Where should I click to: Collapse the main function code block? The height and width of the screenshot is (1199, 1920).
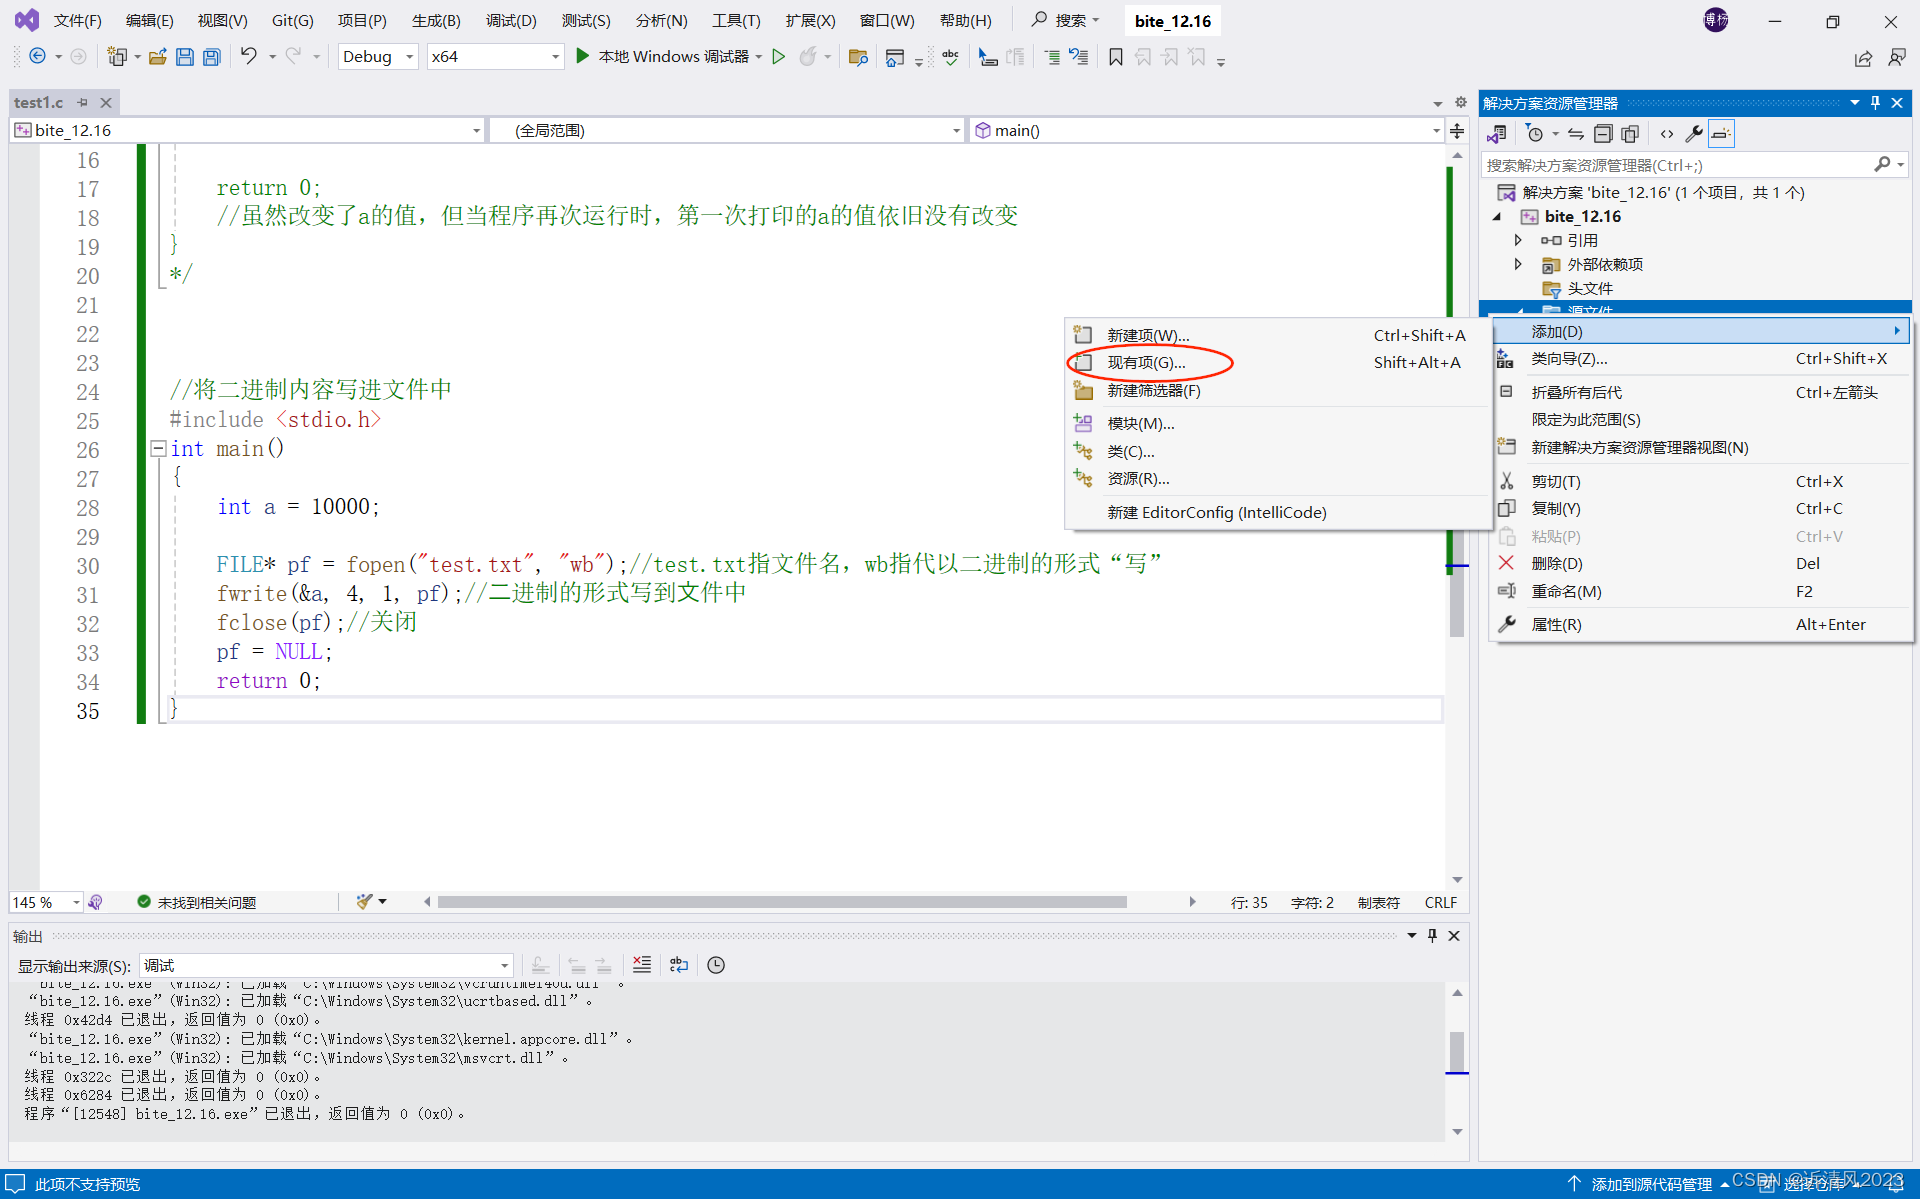(x=158, y=449)
